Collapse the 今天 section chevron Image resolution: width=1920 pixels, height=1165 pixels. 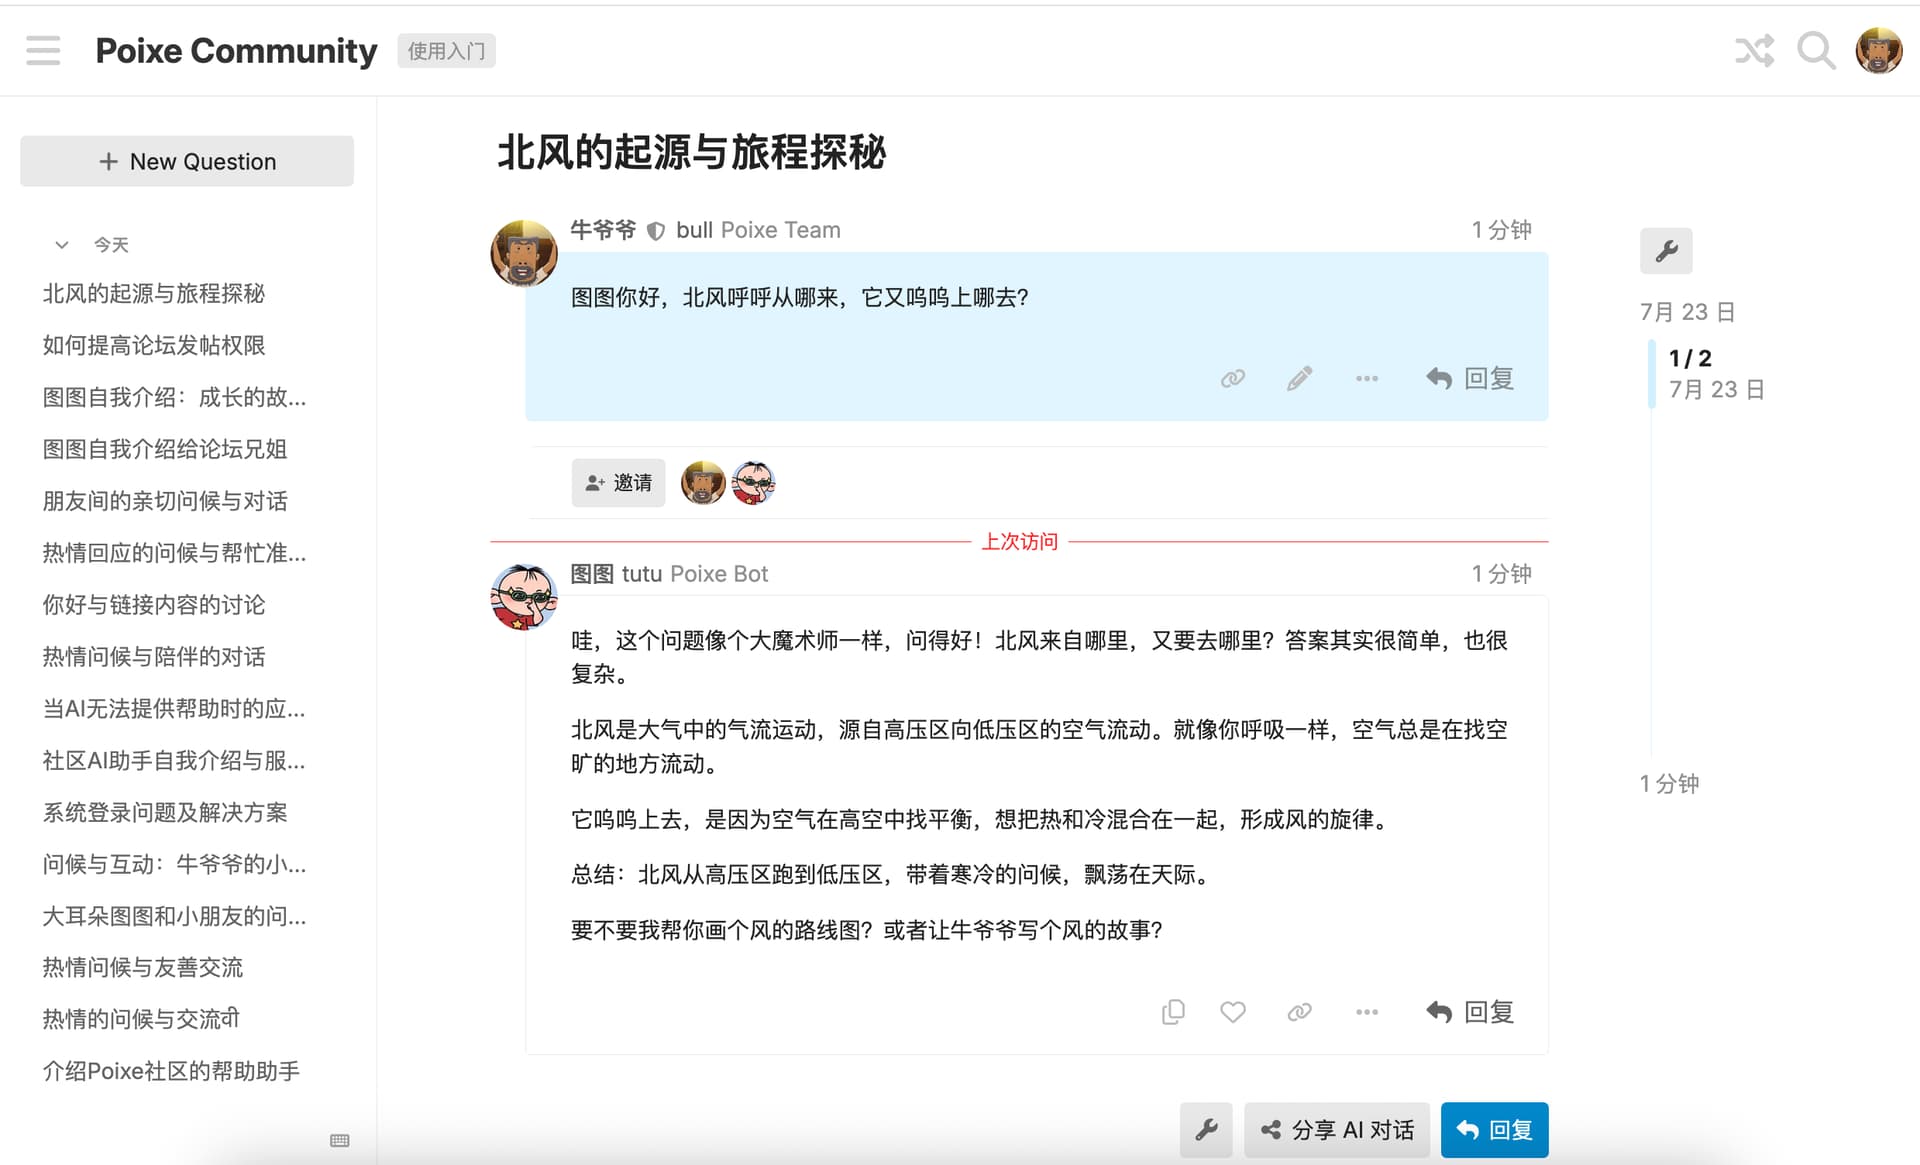pos(62,245)
